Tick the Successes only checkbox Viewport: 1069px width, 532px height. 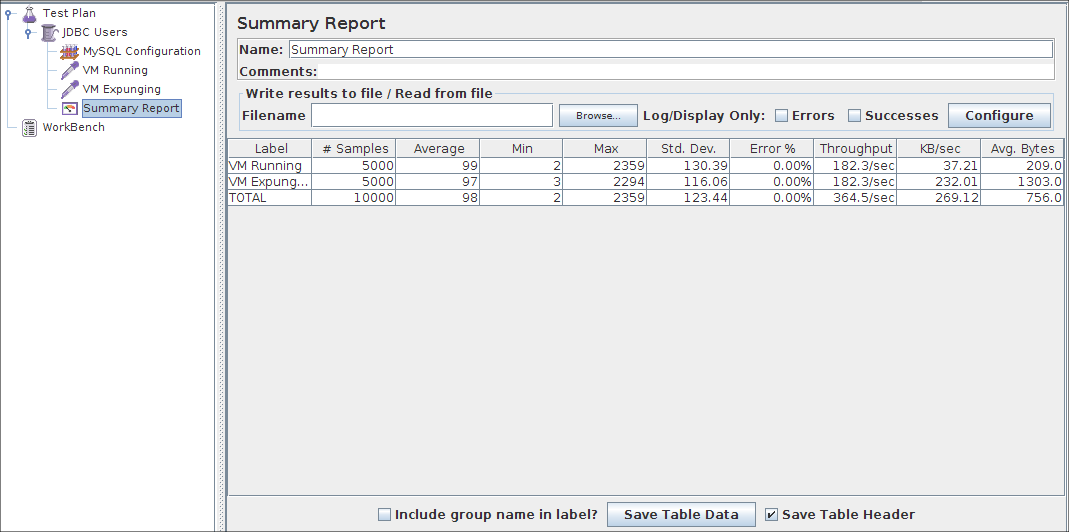tap(855, 116)
